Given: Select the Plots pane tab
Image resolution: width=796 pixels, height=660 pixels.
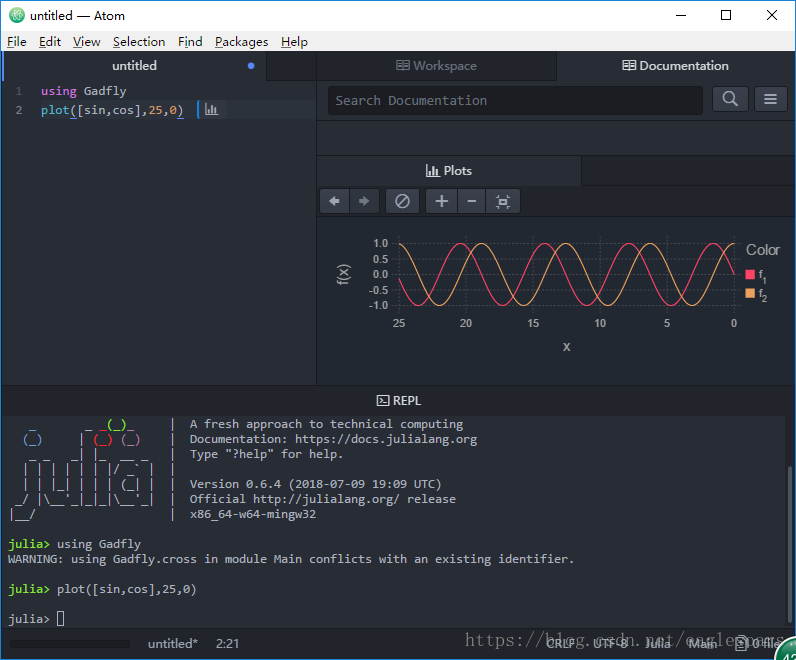Looking at the screenshot, I should (x=449, y=171).
